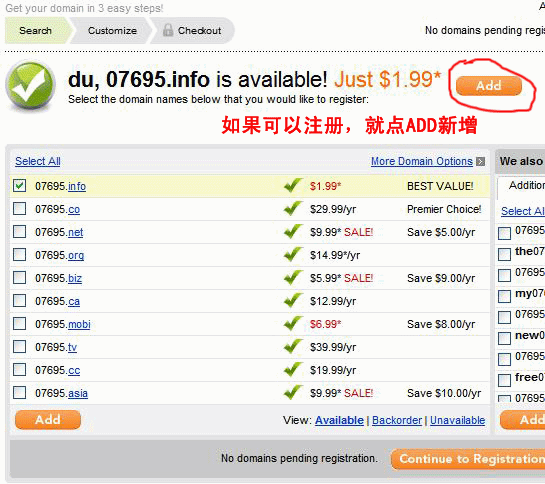Tick the 07695.cc domain checkbox
This screenshot has width=545, height=484.
tap(19, 369)
